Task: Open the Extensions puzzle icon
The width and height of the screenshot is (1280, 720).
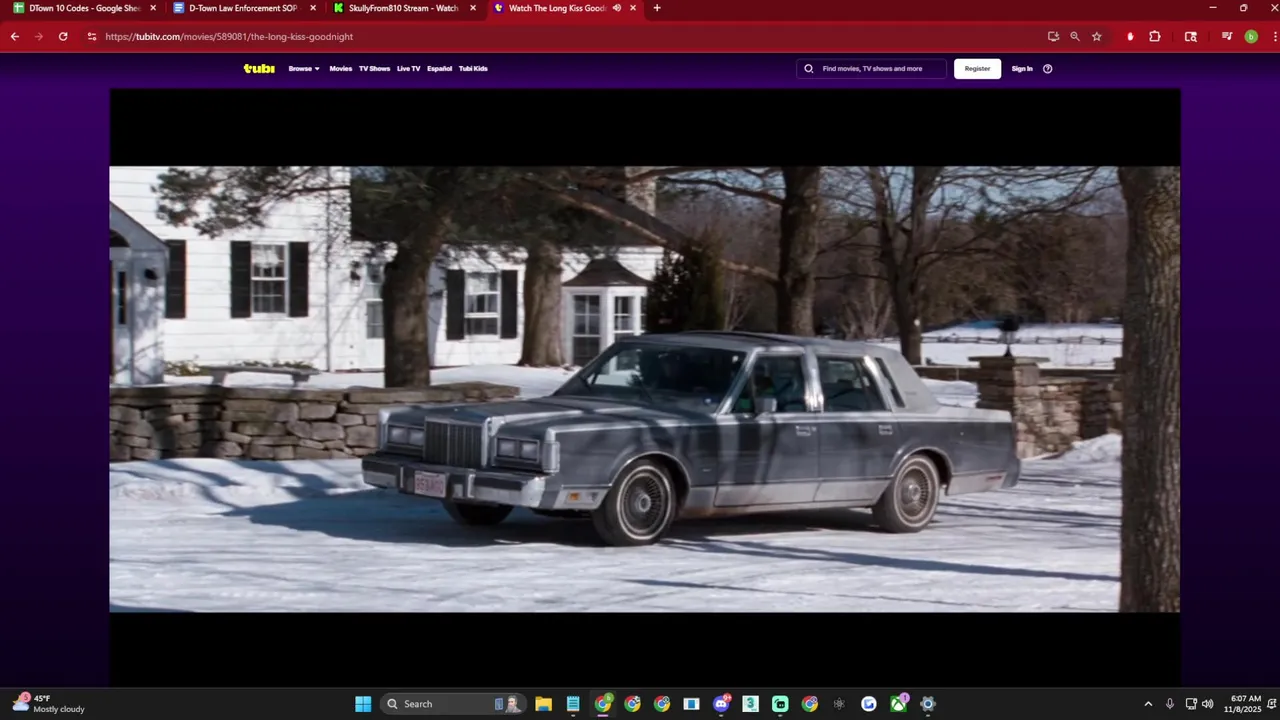Action: (1155, 36)
